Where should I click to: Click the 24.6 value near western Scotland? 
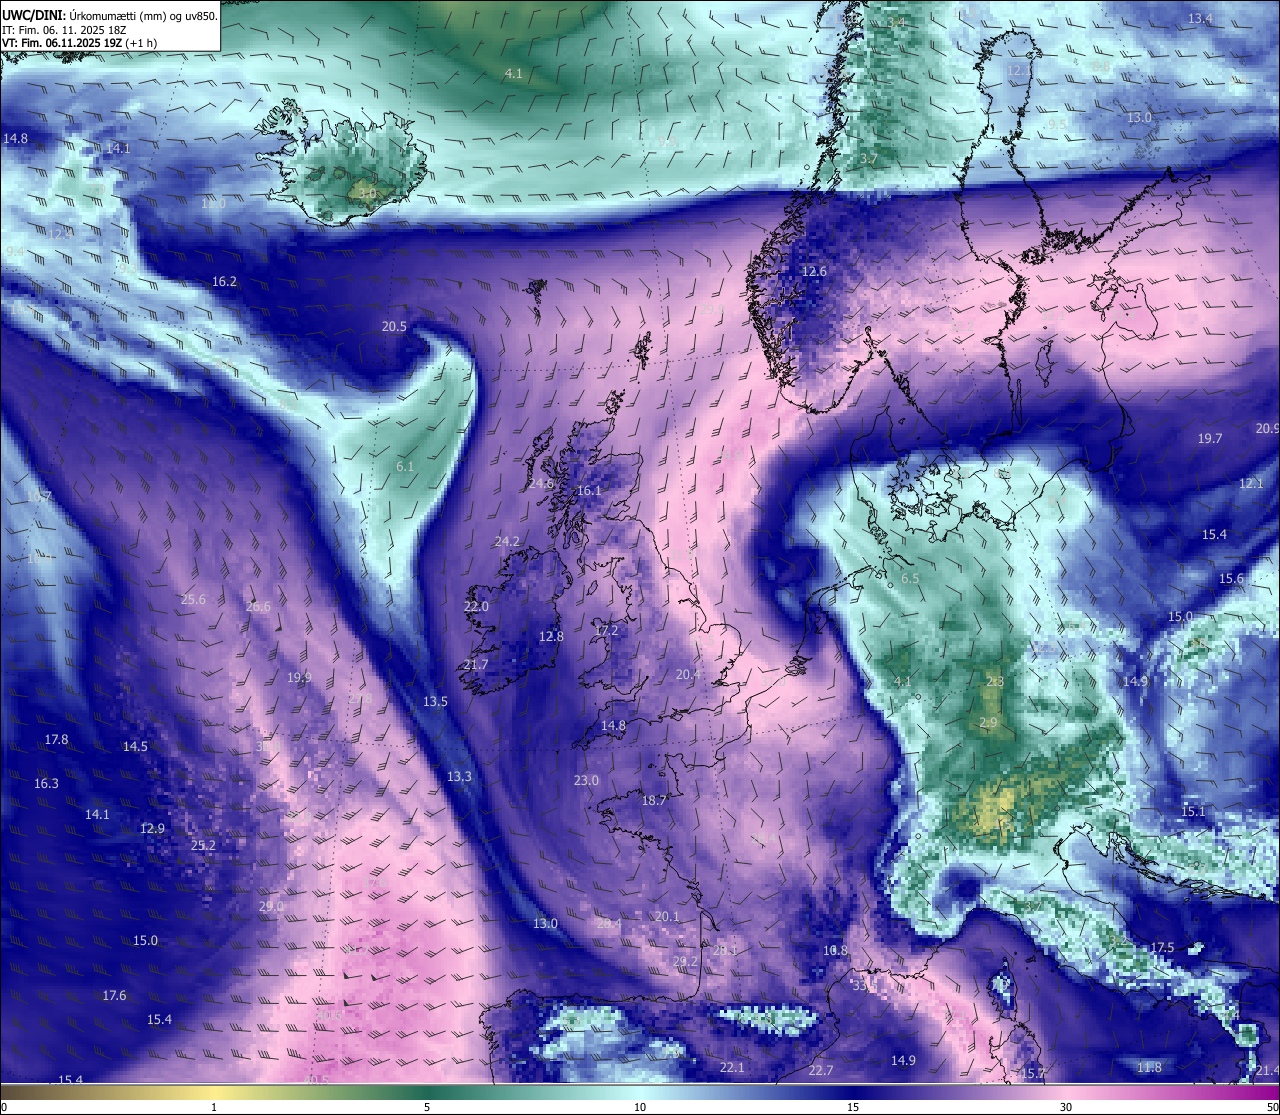click(x=541, y=484)
